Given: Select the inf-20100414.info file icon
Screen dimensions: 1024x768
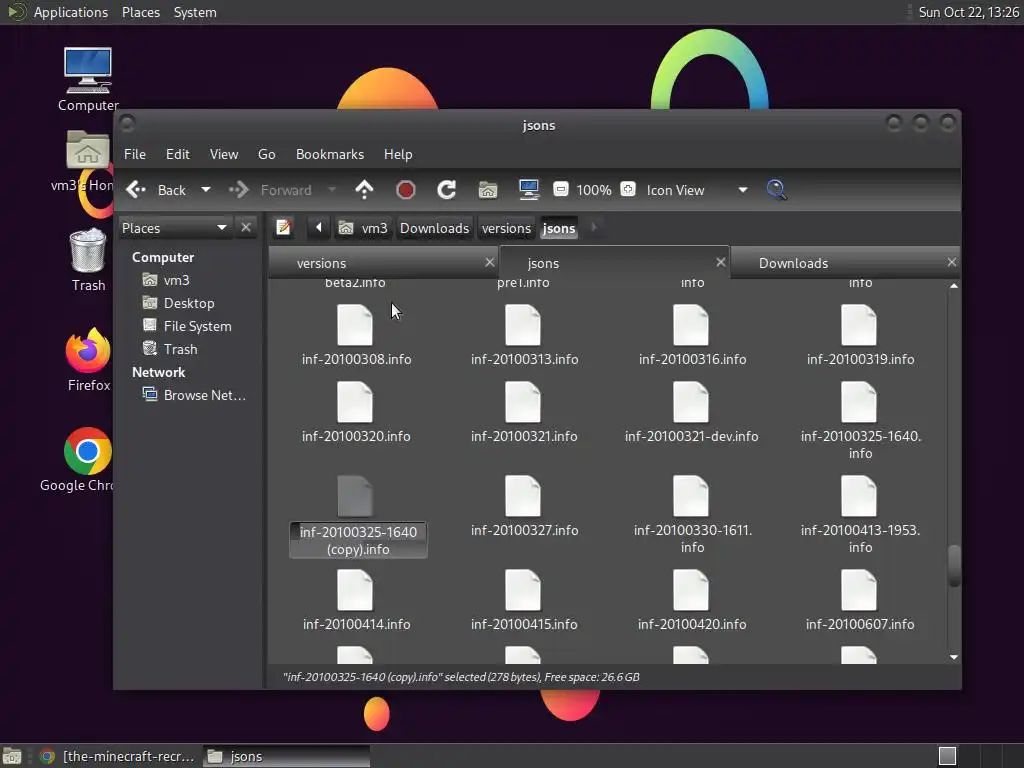Looking at the screenshot, I should pyautogui.click(x=355, y=590).
